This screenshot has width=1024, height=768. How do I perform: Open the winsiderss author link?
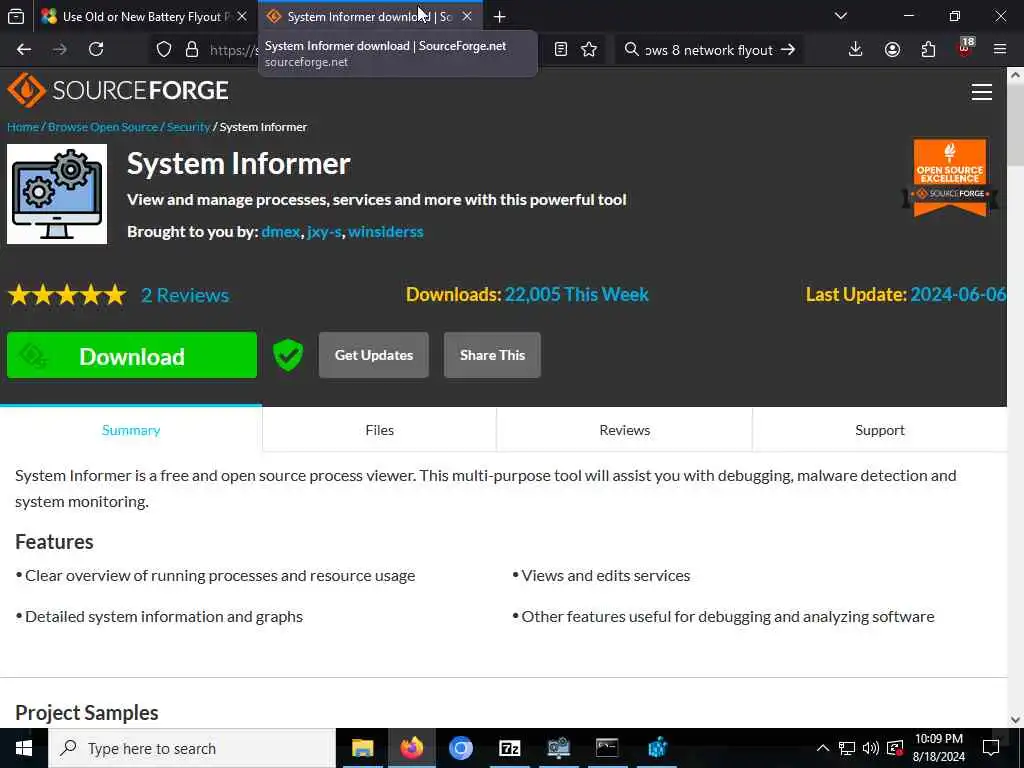click(386, 232)
